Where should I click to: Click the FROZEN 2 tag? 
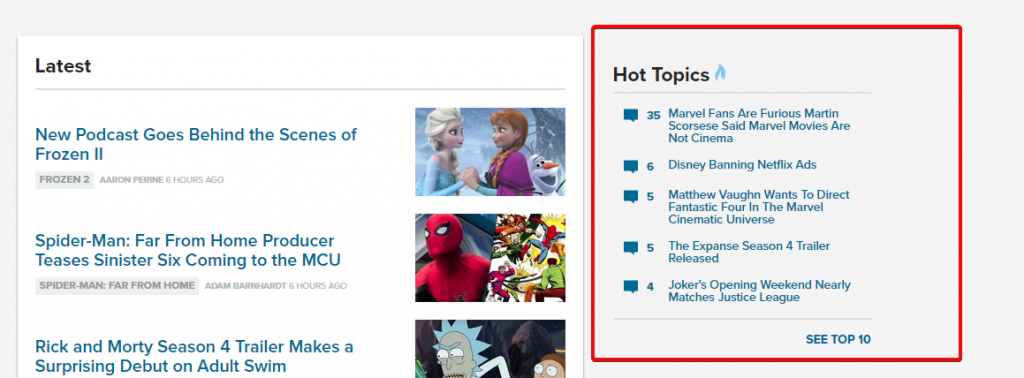(x=64, y=180)
